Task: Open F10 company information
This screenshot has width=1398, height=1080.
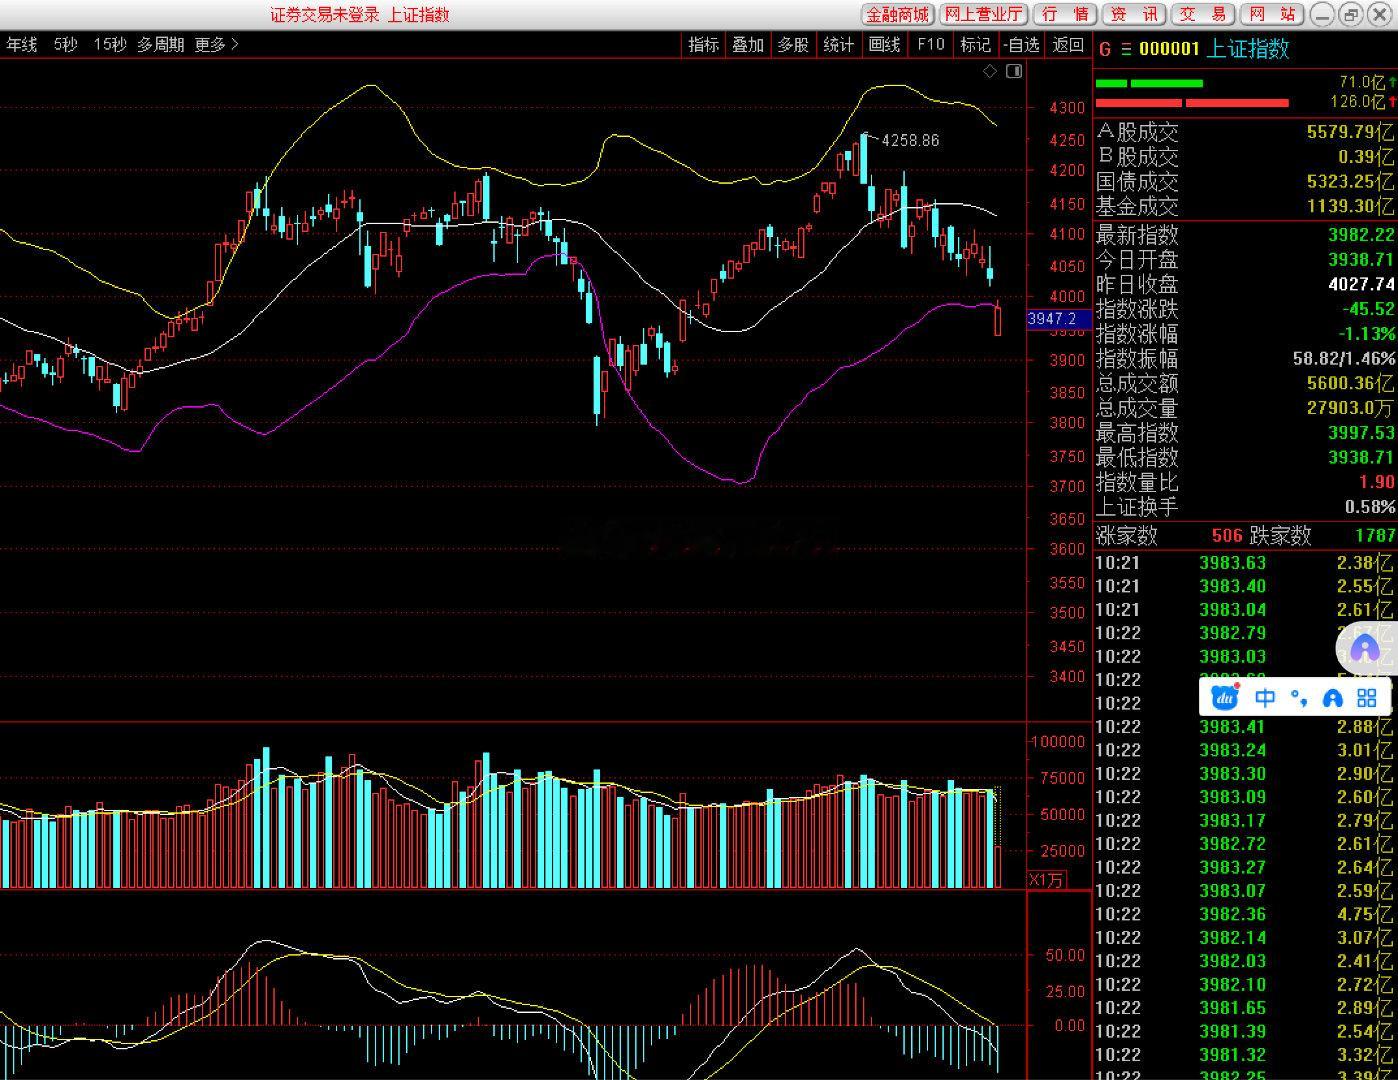Action: (931, 44)
